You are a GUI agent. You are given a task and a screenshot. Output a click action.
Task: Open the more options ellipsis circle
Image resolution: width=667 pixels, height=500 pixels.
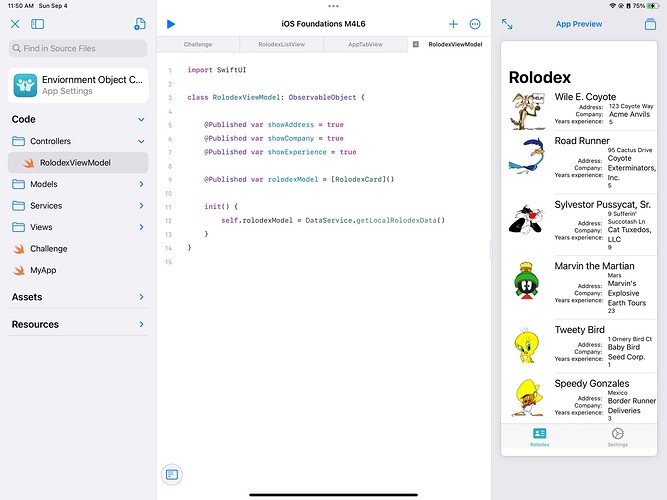coord(475,24)
